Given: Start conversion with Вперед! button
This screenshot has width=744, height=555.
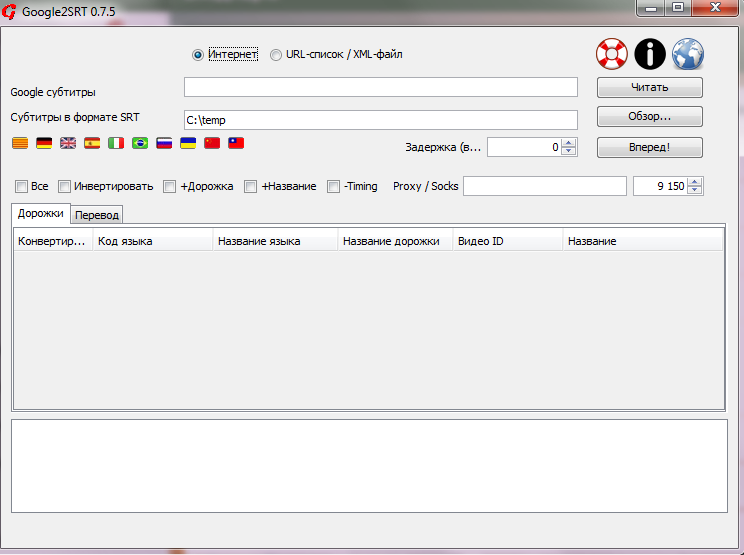Looking at the screenshot, I should 650,147.
